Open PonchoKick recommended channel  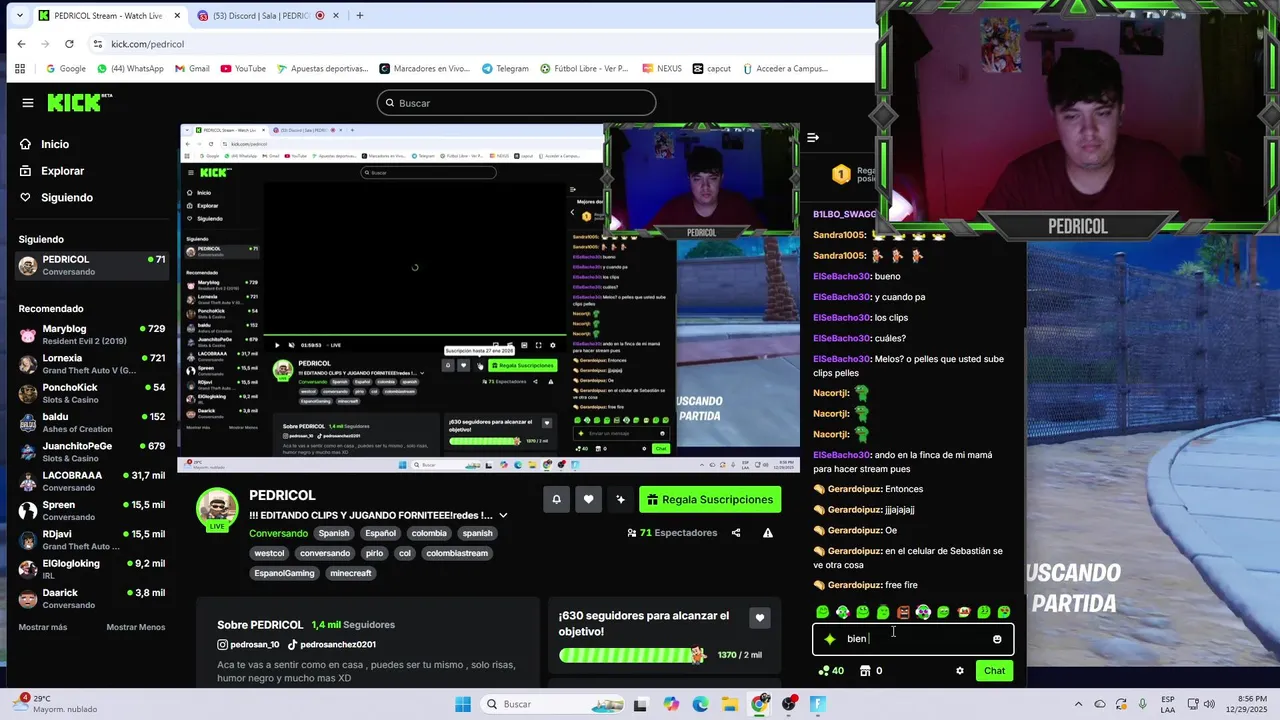click(92, 393)
